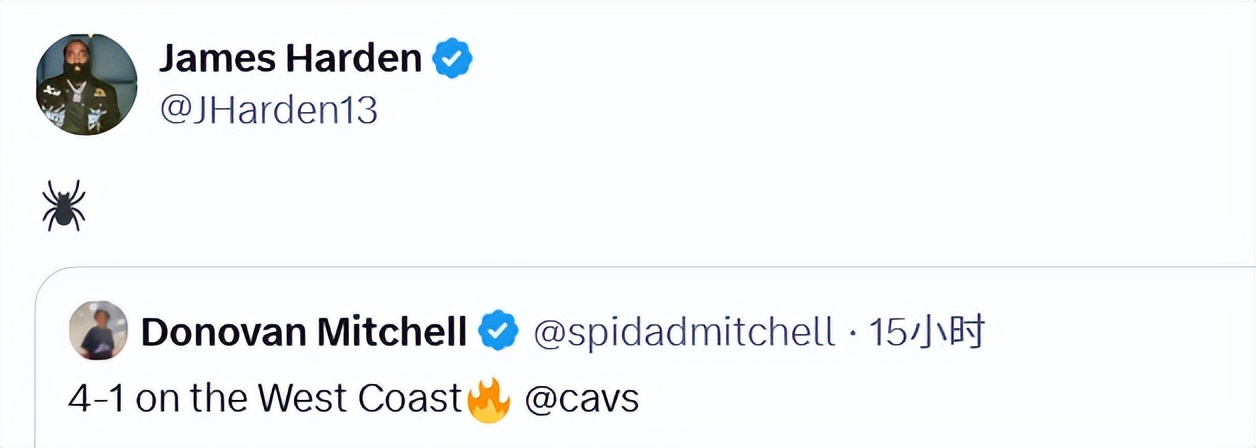
Task: Open the James Harden display name
Action: pos(290,59)
